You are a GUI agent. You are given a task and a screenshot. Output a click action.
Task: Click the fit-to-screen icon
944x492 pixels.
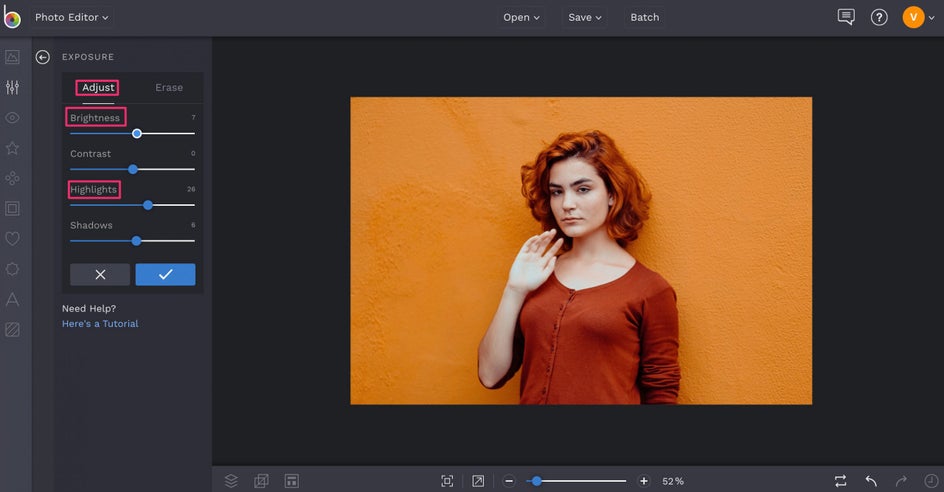click(x=447, y=481)
